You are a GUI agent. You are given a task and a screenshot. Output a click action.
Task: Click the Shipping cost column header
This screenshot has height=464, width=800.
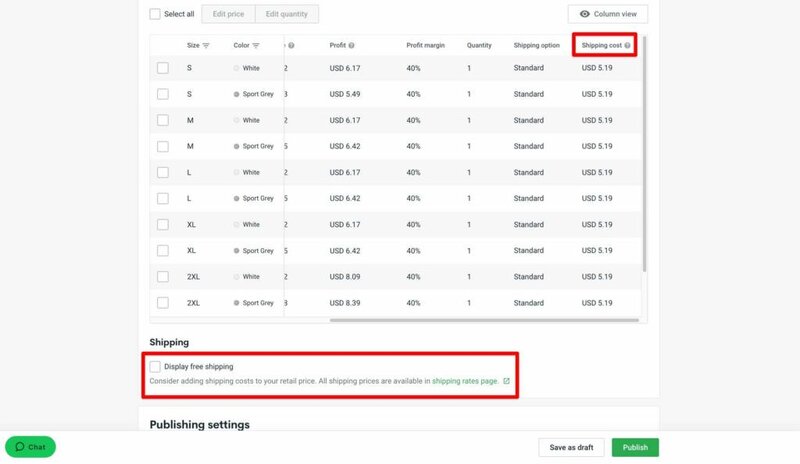[x=602, y=45]
